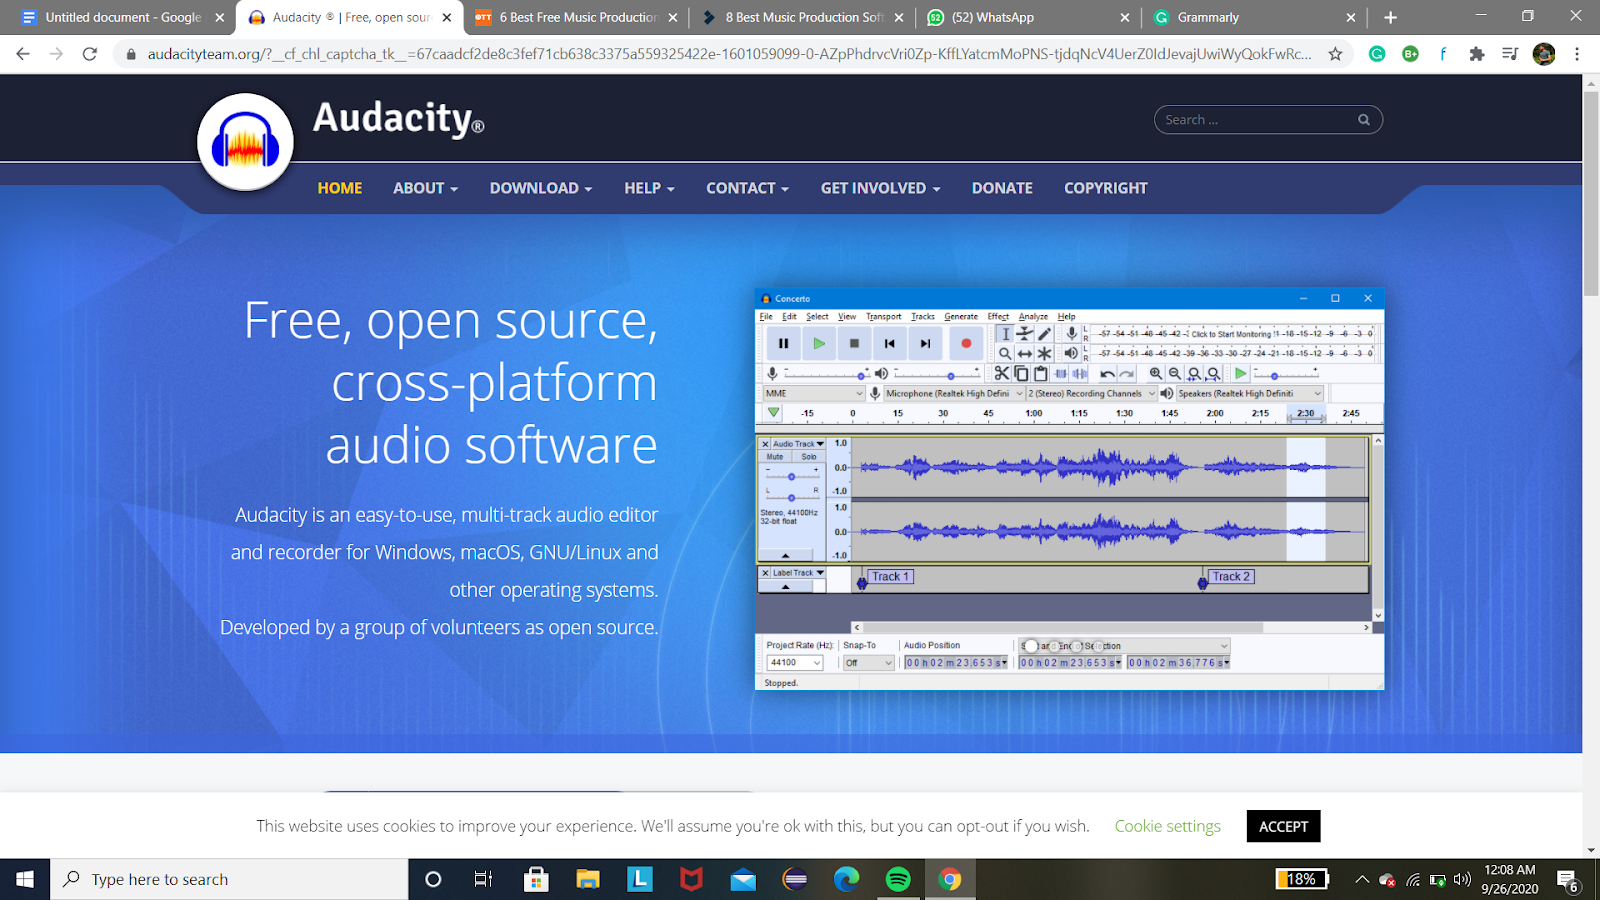Open Spotify from the taskbar
Image resolution: width=1600 pixels, height=900 pixels.
898,879
